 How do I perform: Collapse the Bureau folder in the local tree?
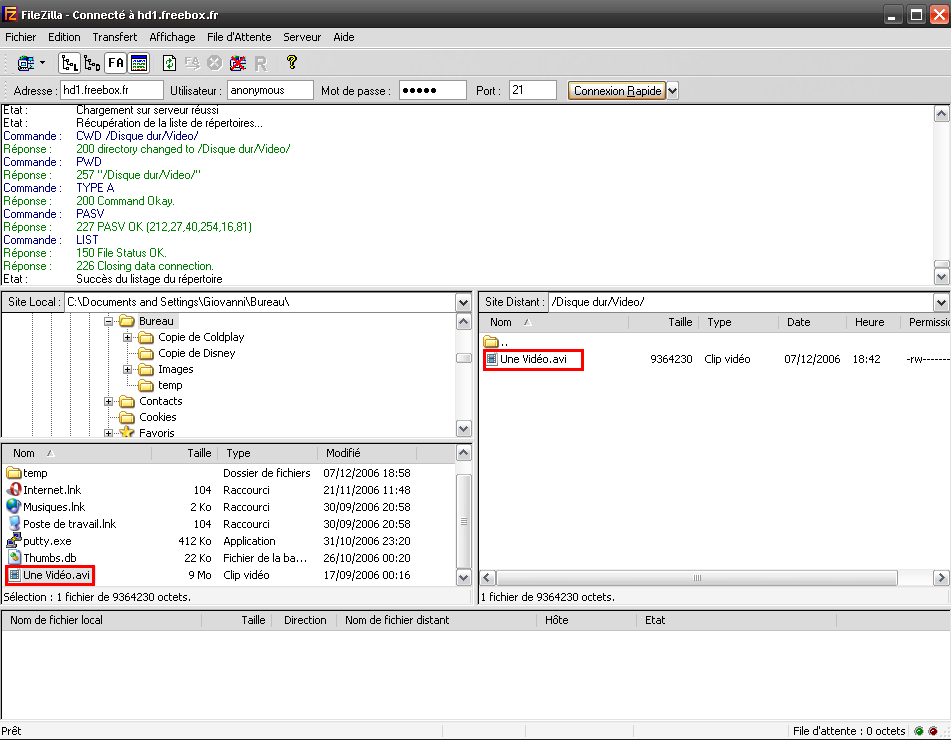pyautogui.click(x=109, y=321)
